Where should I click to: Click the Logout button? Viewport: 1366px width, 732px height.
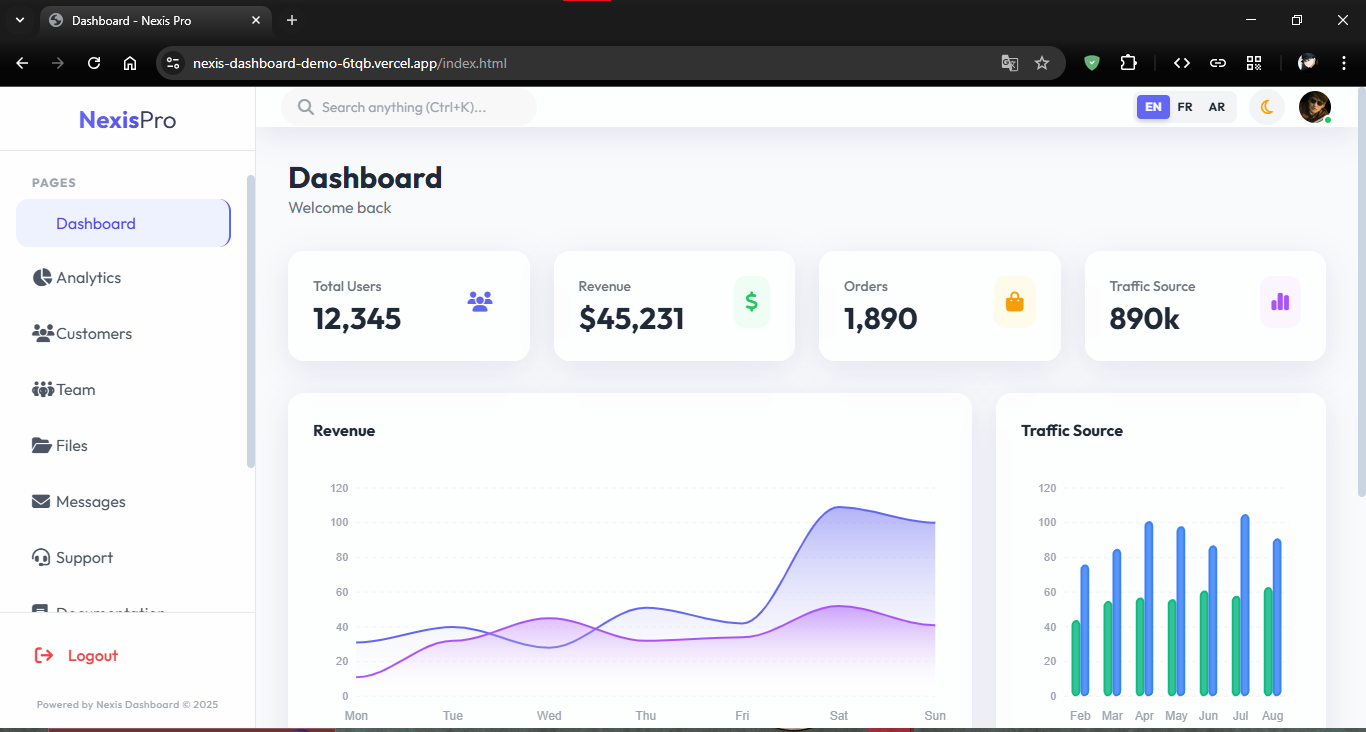click(75, 655)
